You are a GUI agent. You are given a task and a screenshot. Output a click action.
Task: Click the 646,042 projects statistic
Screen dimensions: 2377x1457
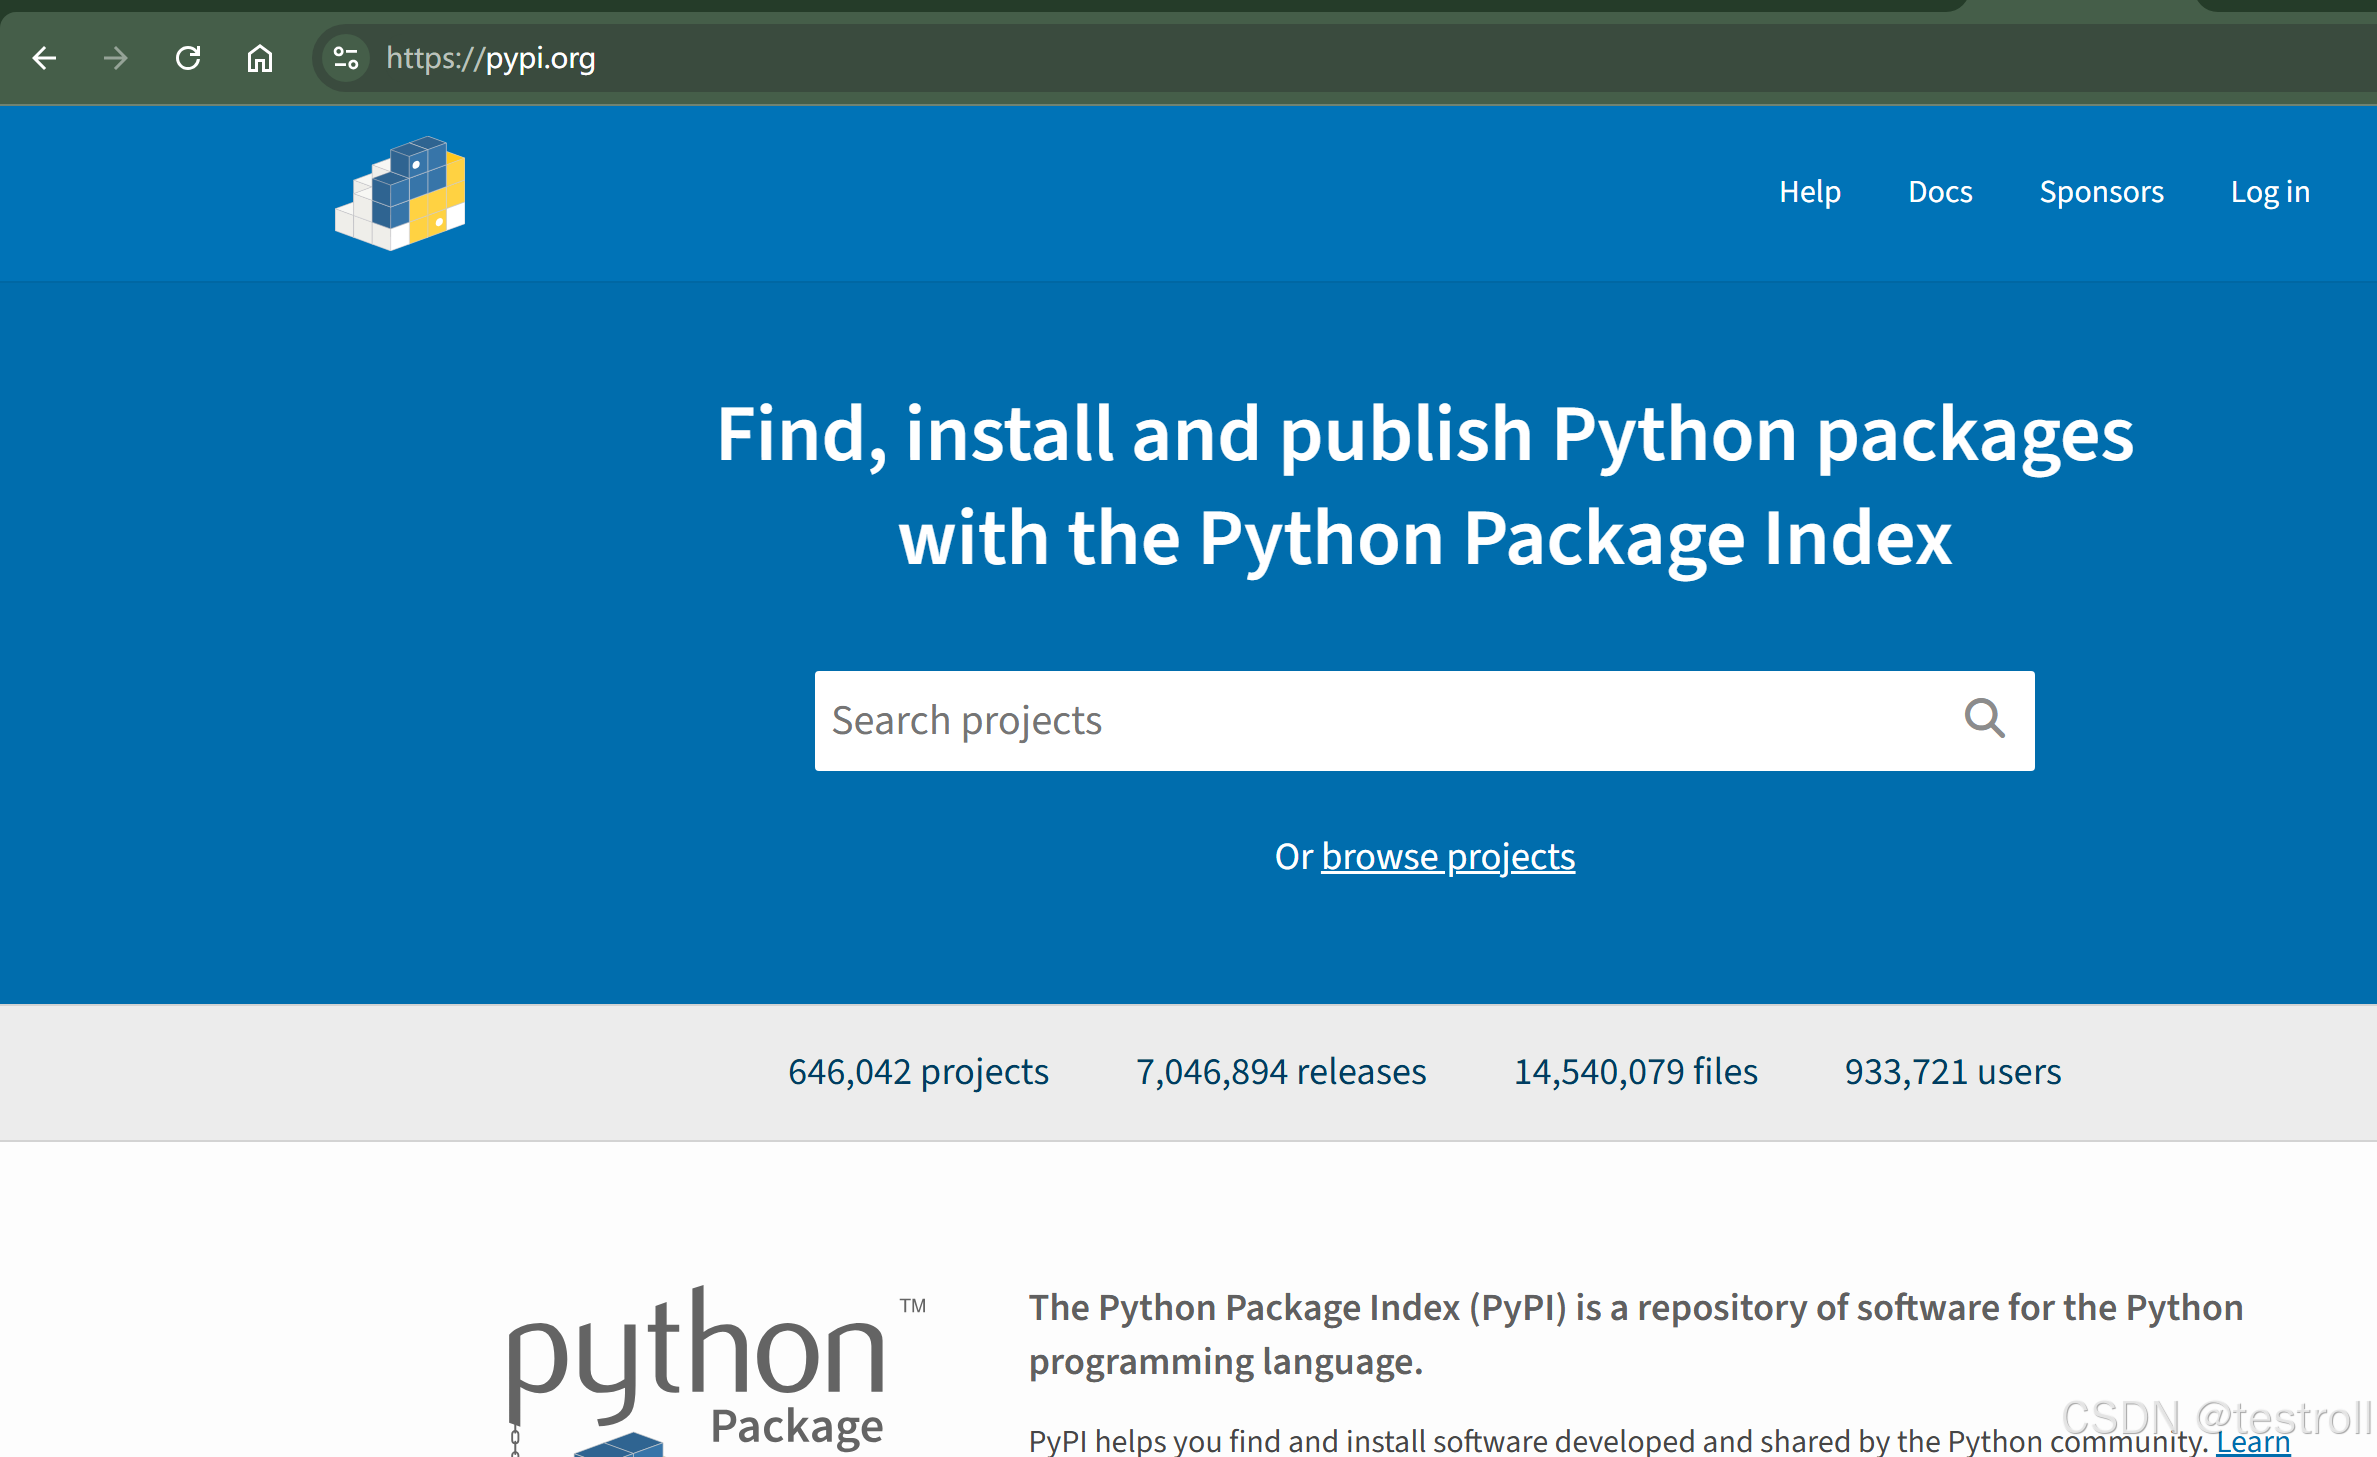click(x=918, y=1072)
